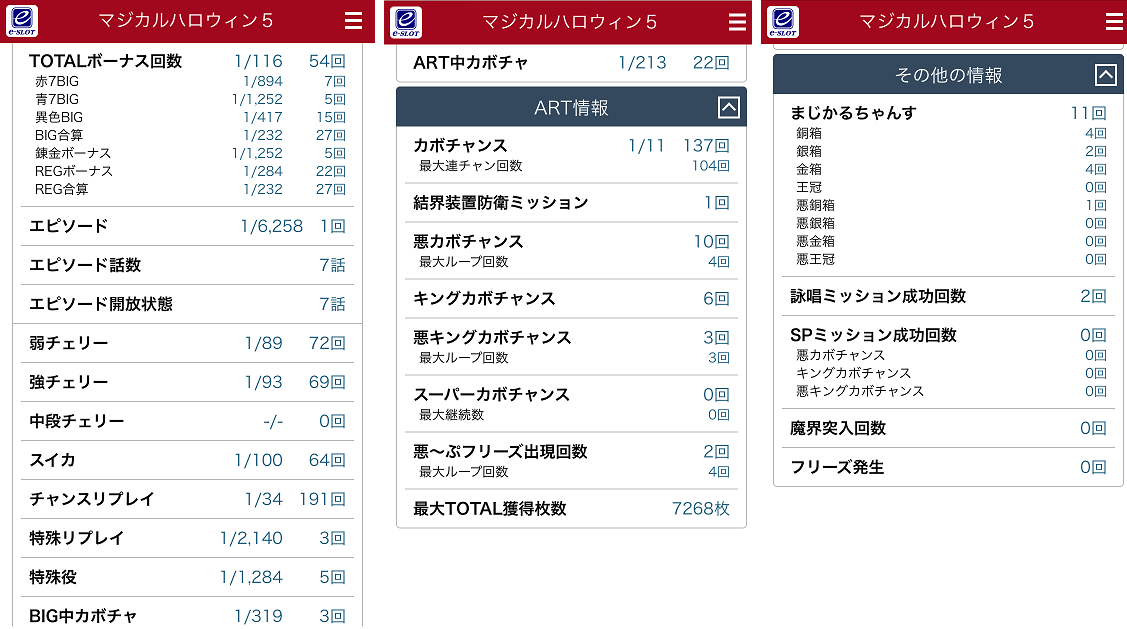Image resolution: width=1127 pixels, height=629 pixels.
Task: Select the その他の情報 header title
Action: click(x=948, y=75)
